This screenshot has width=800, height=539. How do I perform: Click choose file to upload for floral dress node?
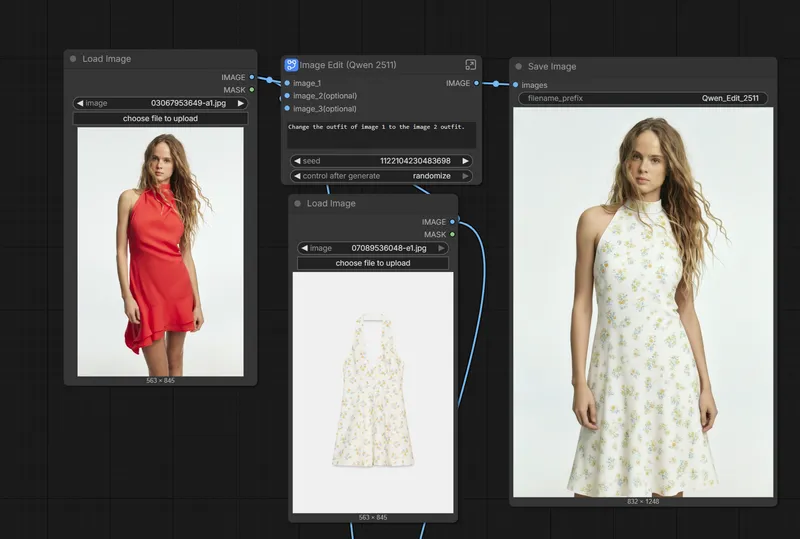(373, 263)
